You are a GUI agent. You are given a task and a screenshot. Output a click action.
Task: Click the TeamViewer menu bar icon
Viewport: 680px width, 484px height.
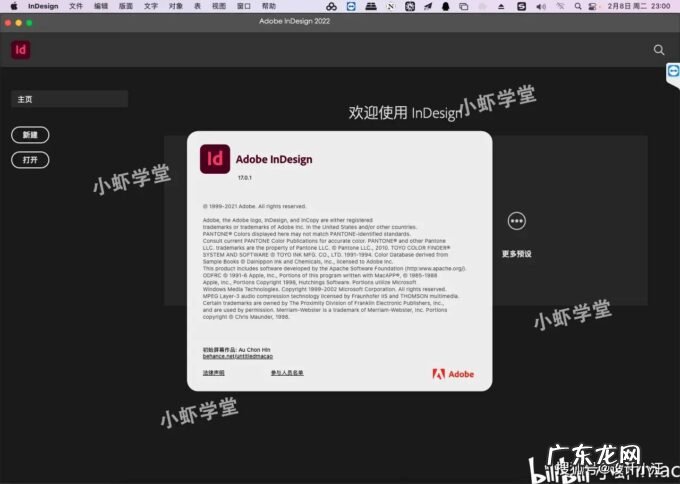coord(351,7)
